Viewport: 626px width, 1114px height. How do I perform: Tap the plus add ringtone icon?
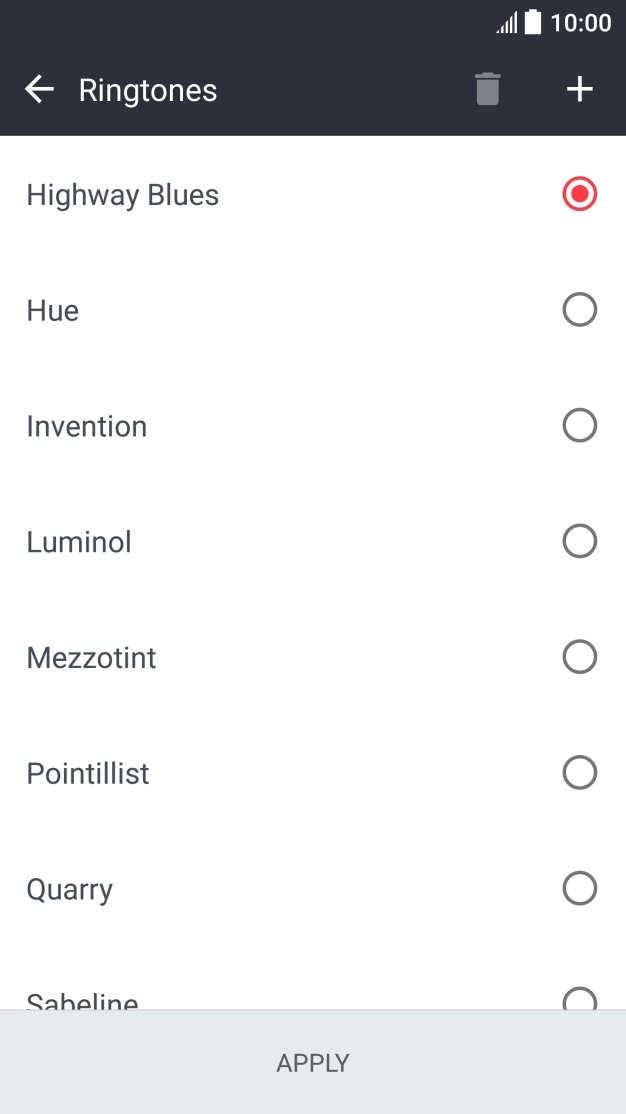pyautogui.click(x=580, y=90)
